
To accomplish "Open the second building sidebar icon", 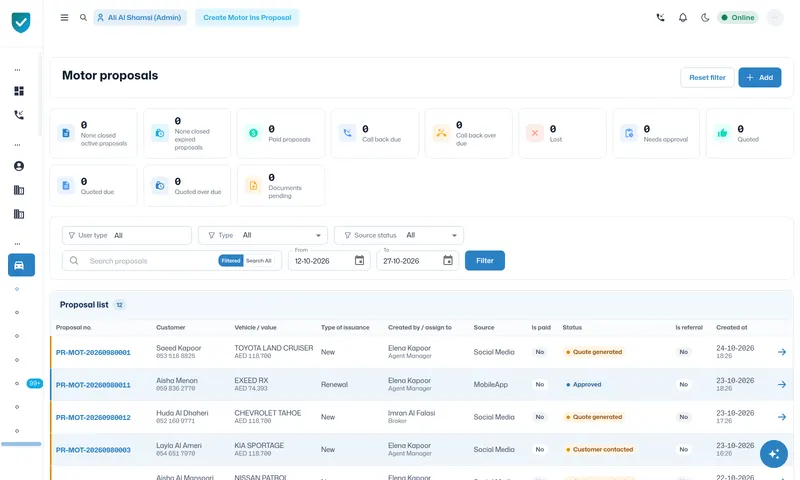I will click(19, 214).
